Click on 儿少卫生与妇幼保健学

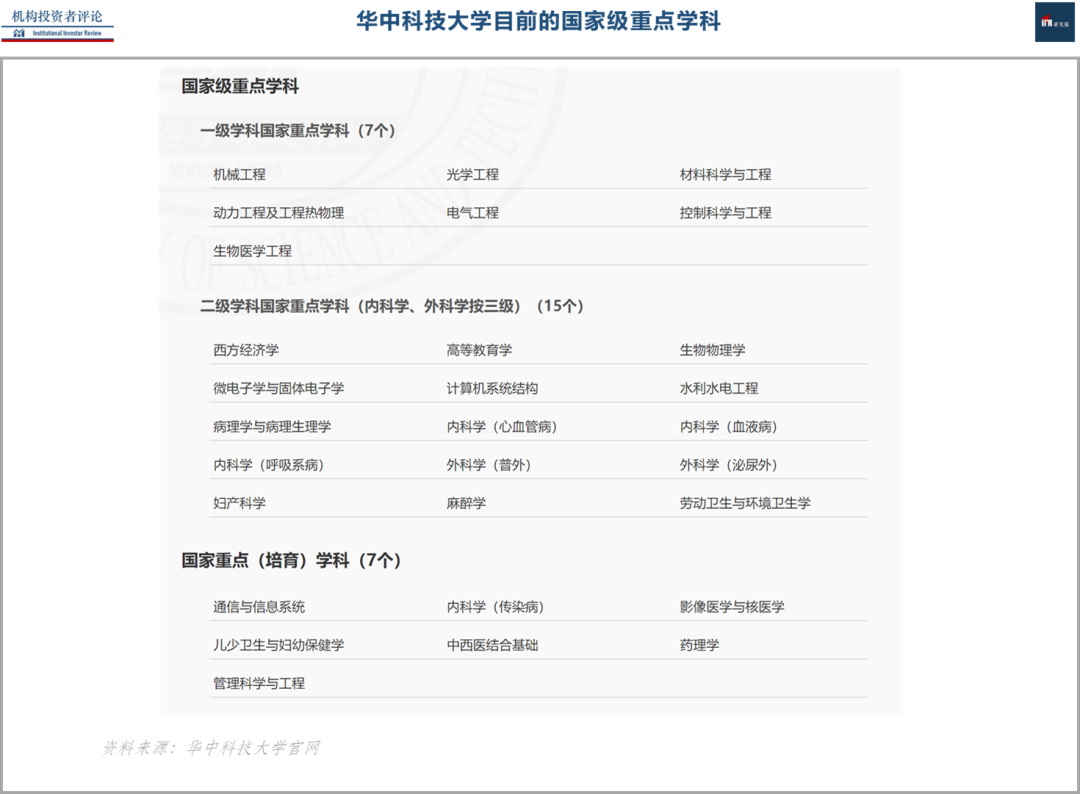[x=278, y=645]
